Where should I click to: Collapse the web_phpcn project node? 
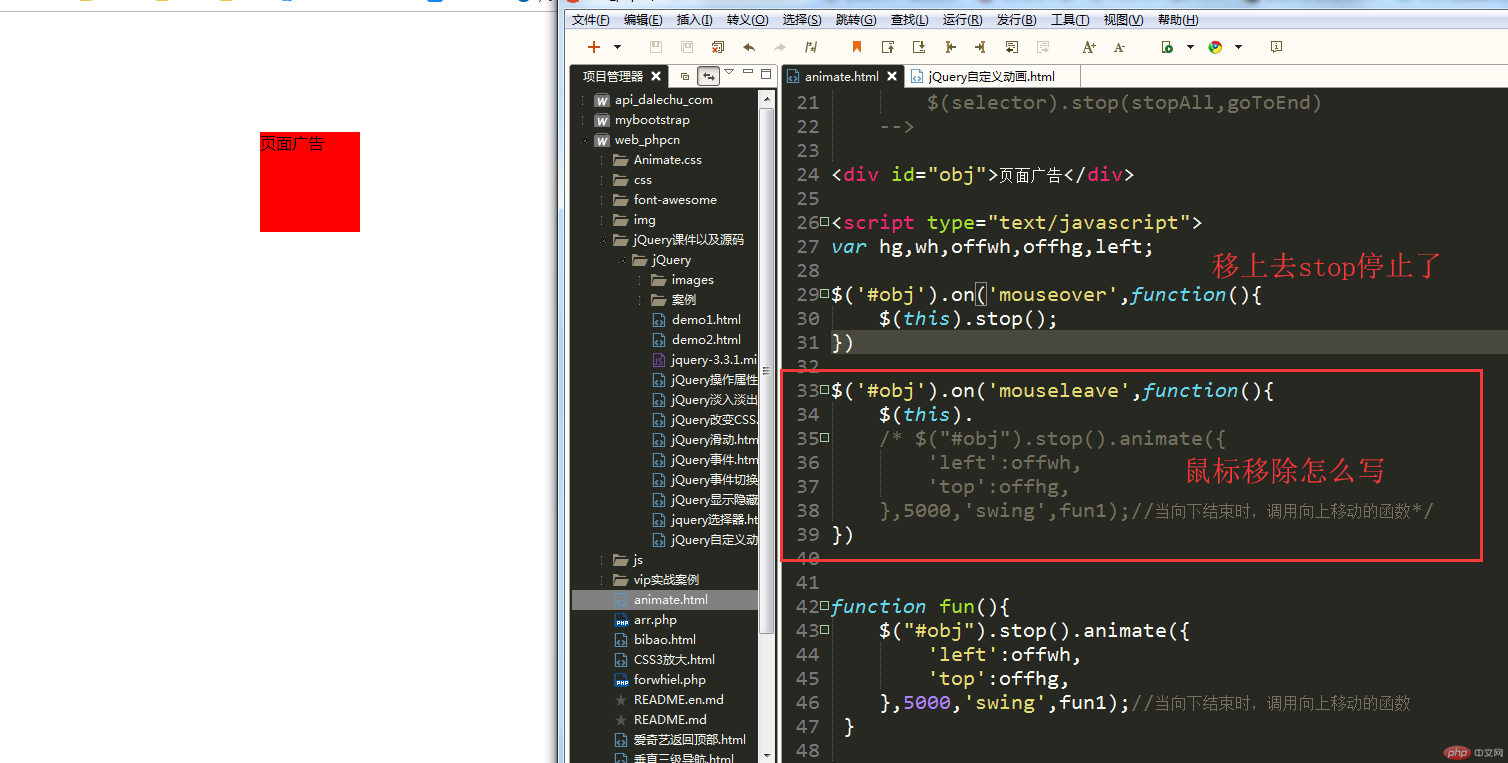(583, 140)
